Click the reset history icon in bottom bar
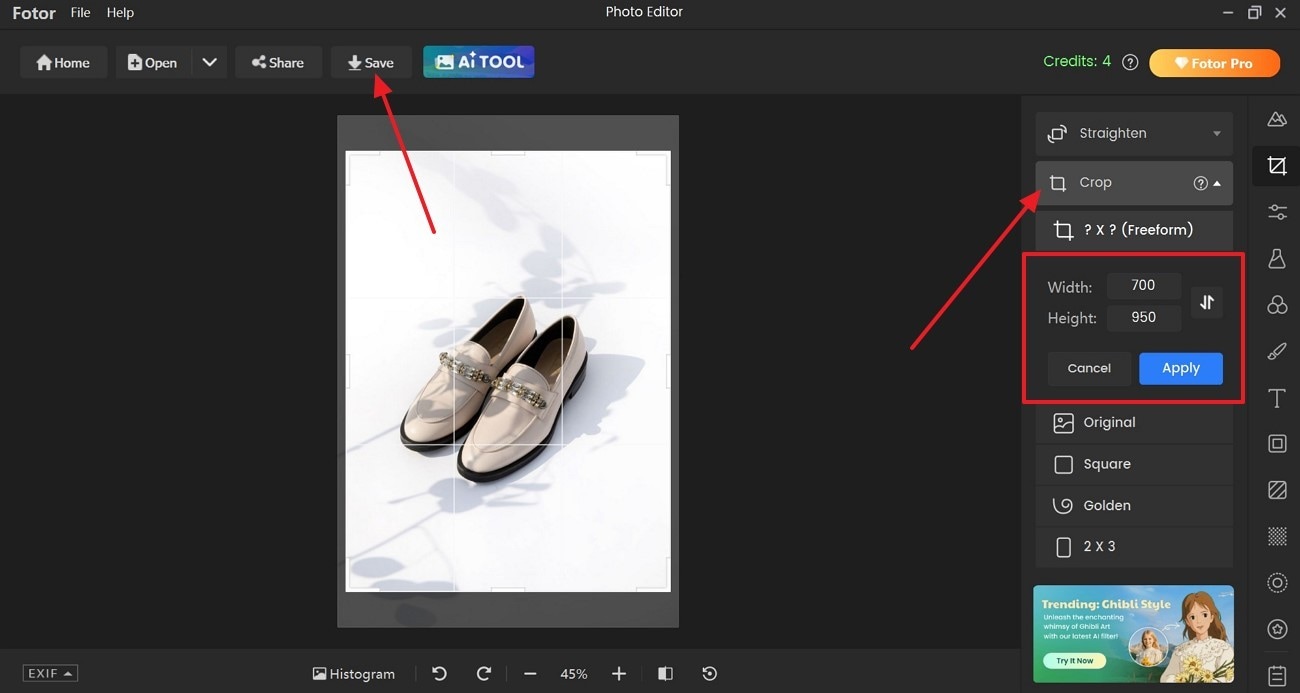Viewport: 1300px width, 693px height. coord(710,674)
